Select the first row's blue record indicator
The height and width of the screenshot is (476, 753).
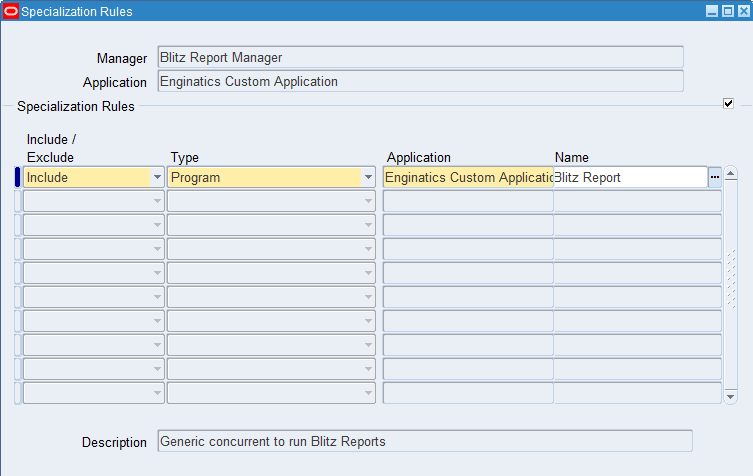(x=17, y=177)
